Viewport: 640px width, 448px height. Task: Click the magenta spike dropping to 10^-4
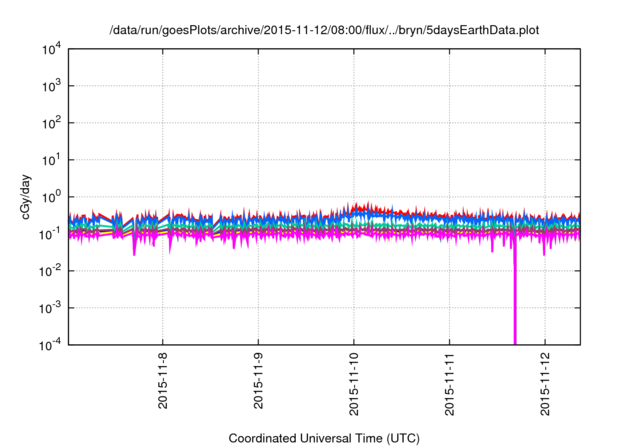515,294
